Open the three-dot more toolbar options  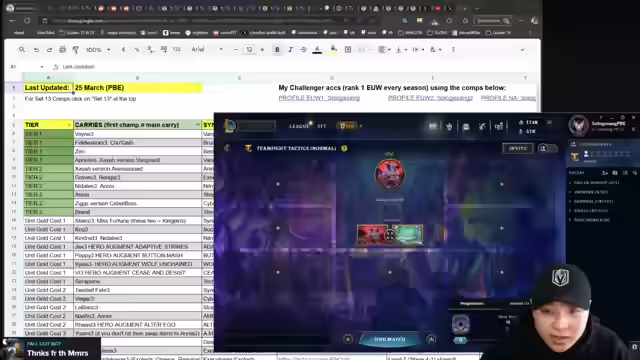pyautogui.click(x=453, y=49)
